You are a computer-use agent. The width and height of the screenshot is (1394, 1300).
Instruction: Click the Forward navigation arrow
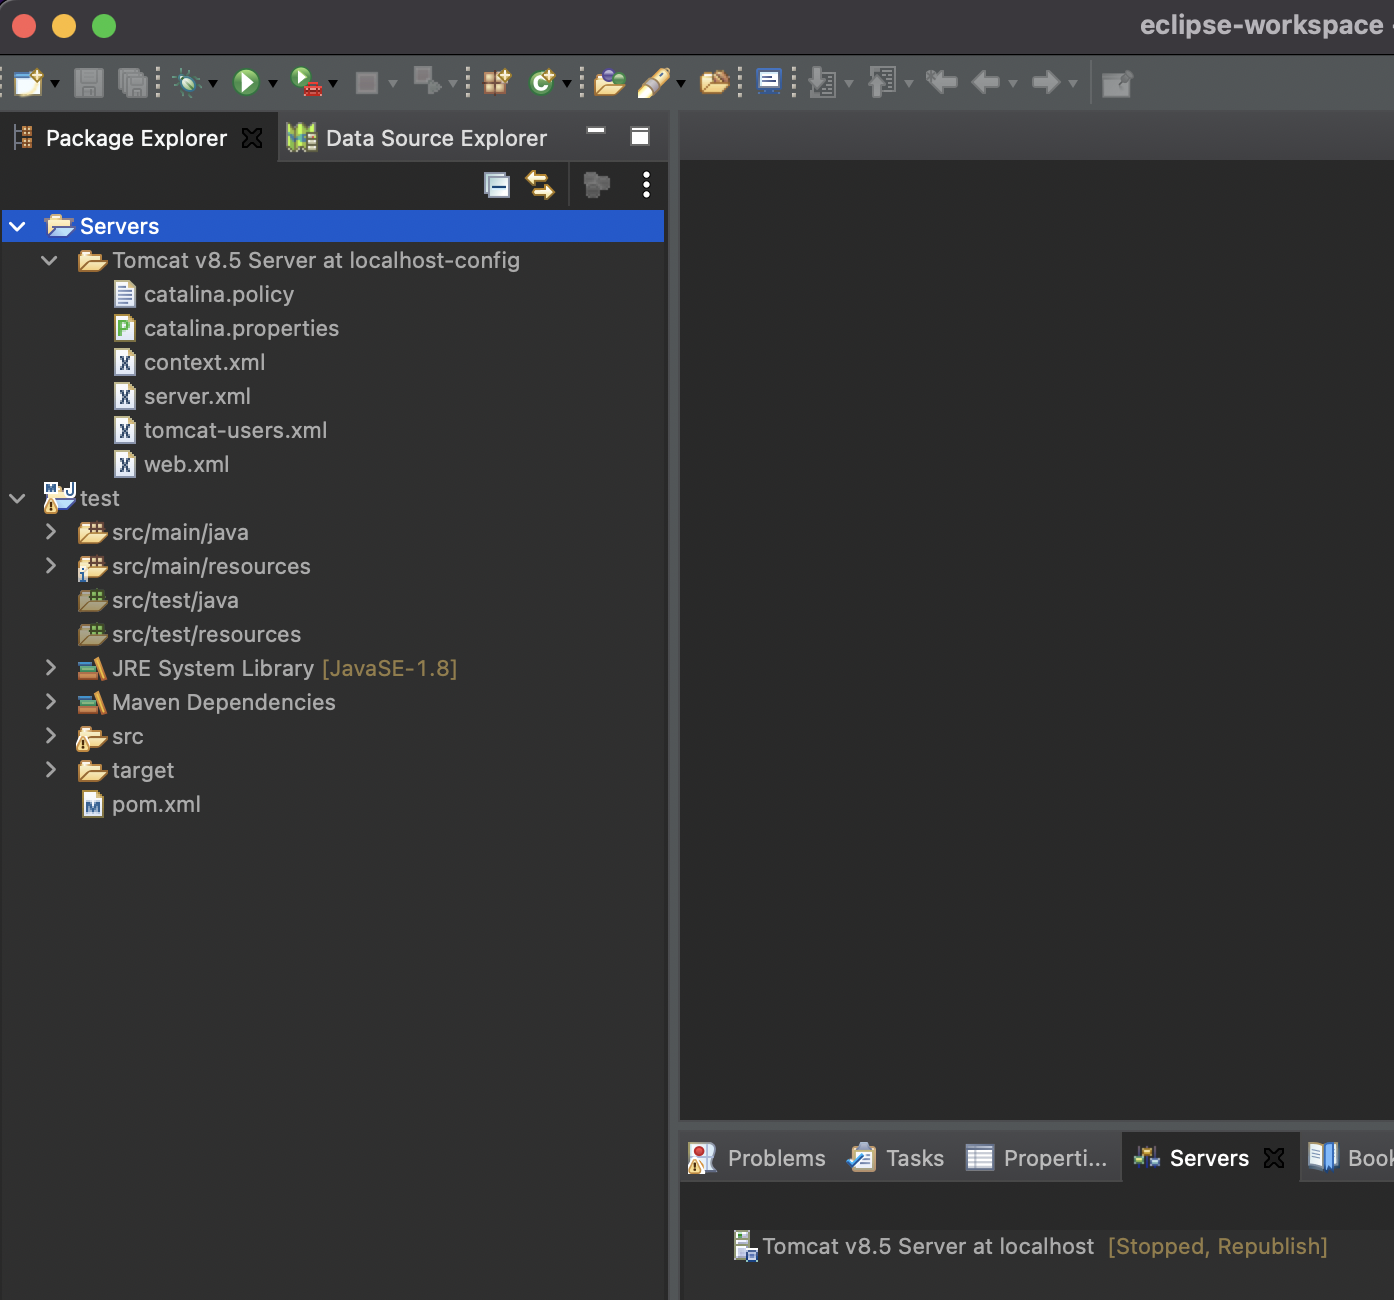[x=1046, y=82]
